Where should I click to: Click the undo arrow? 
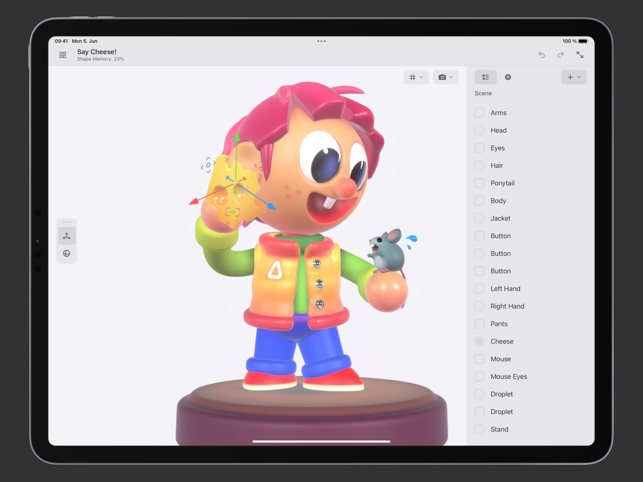tap(542, 55)
